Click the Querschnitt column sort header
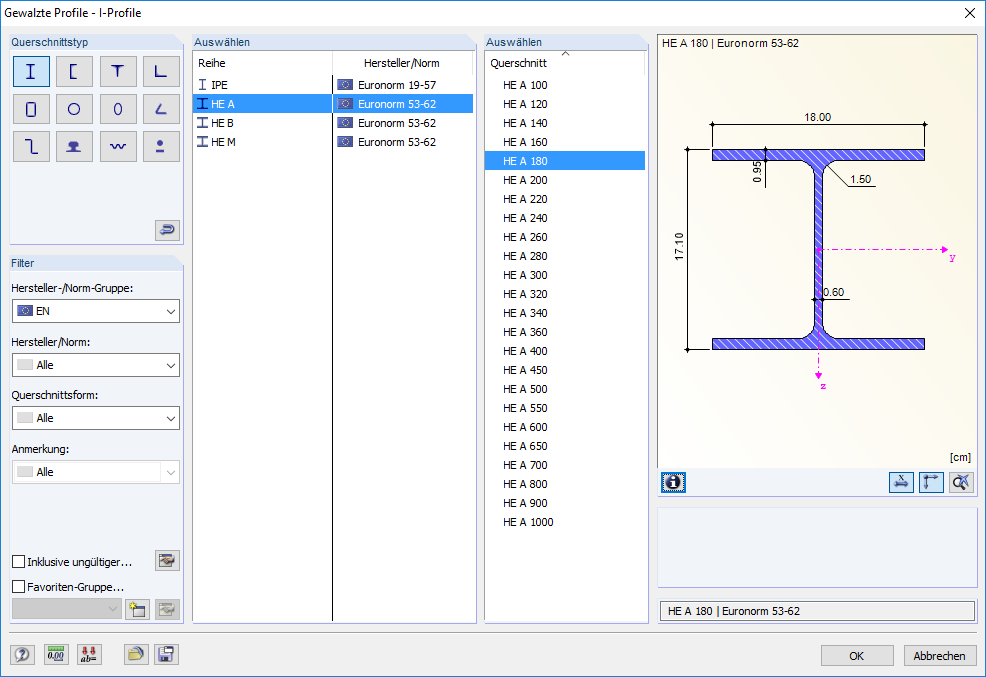Viewport: 986px width, 677px height. tap(565, 63)
